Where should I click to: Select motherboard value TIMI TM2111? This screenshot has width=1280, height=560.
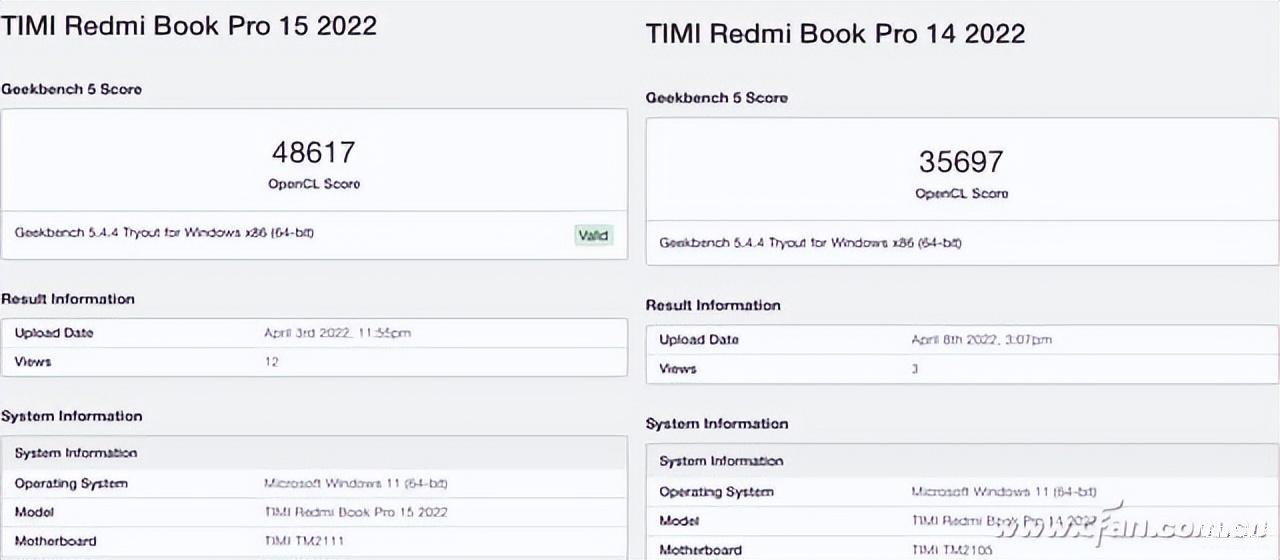pyautogui.click(x=306, y=541)
